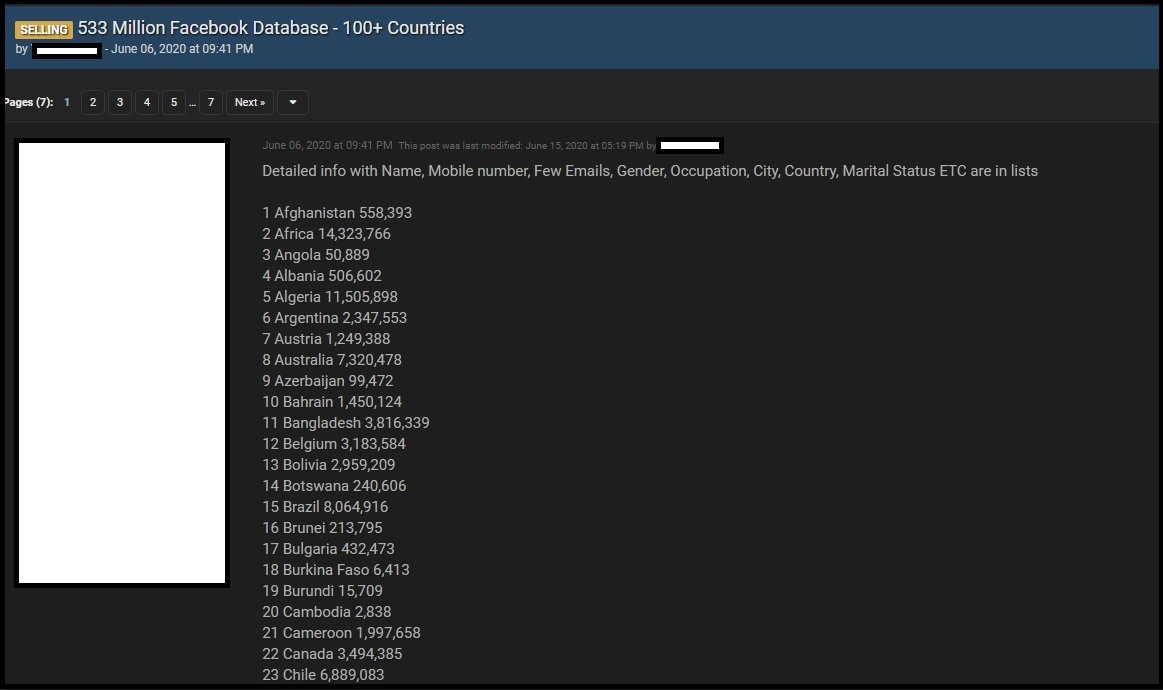Click the Brazil 8,064,916 list entry
This screenshot has width=1163, height=690.
point(325,507)
